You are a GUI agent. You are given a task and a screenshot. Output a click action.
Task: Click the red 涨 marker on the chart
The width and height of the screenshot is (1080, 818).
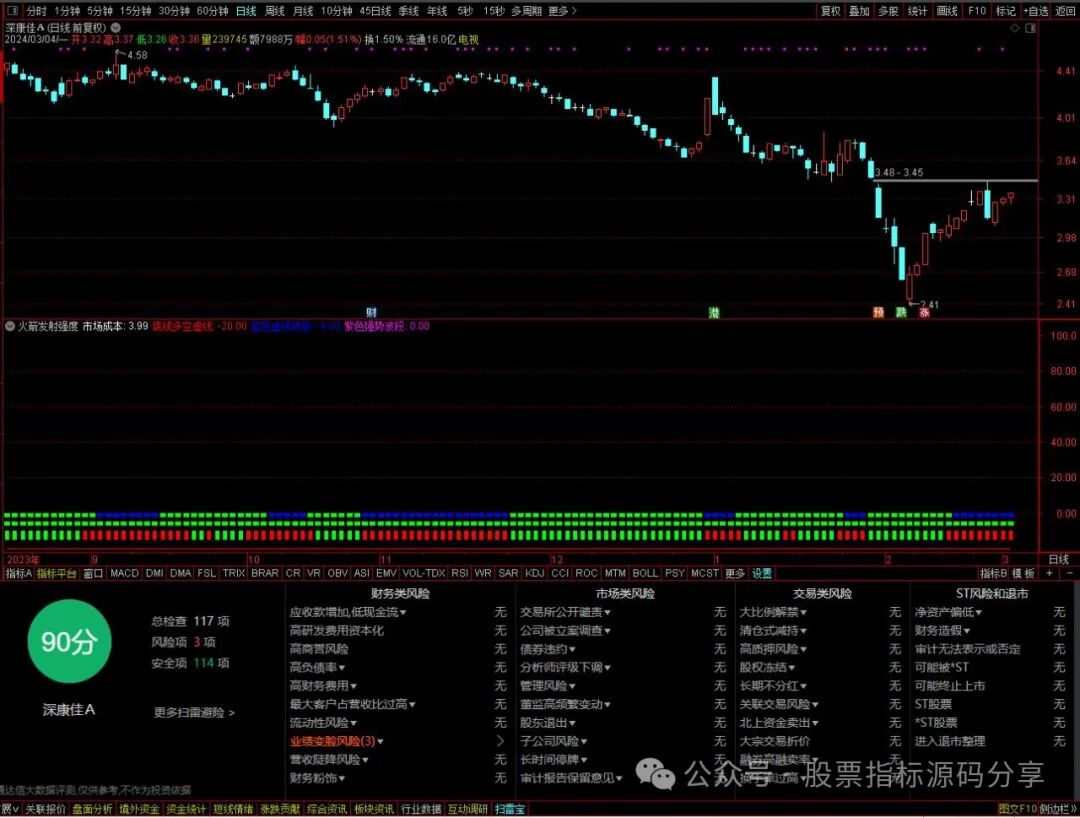[924, 313]
